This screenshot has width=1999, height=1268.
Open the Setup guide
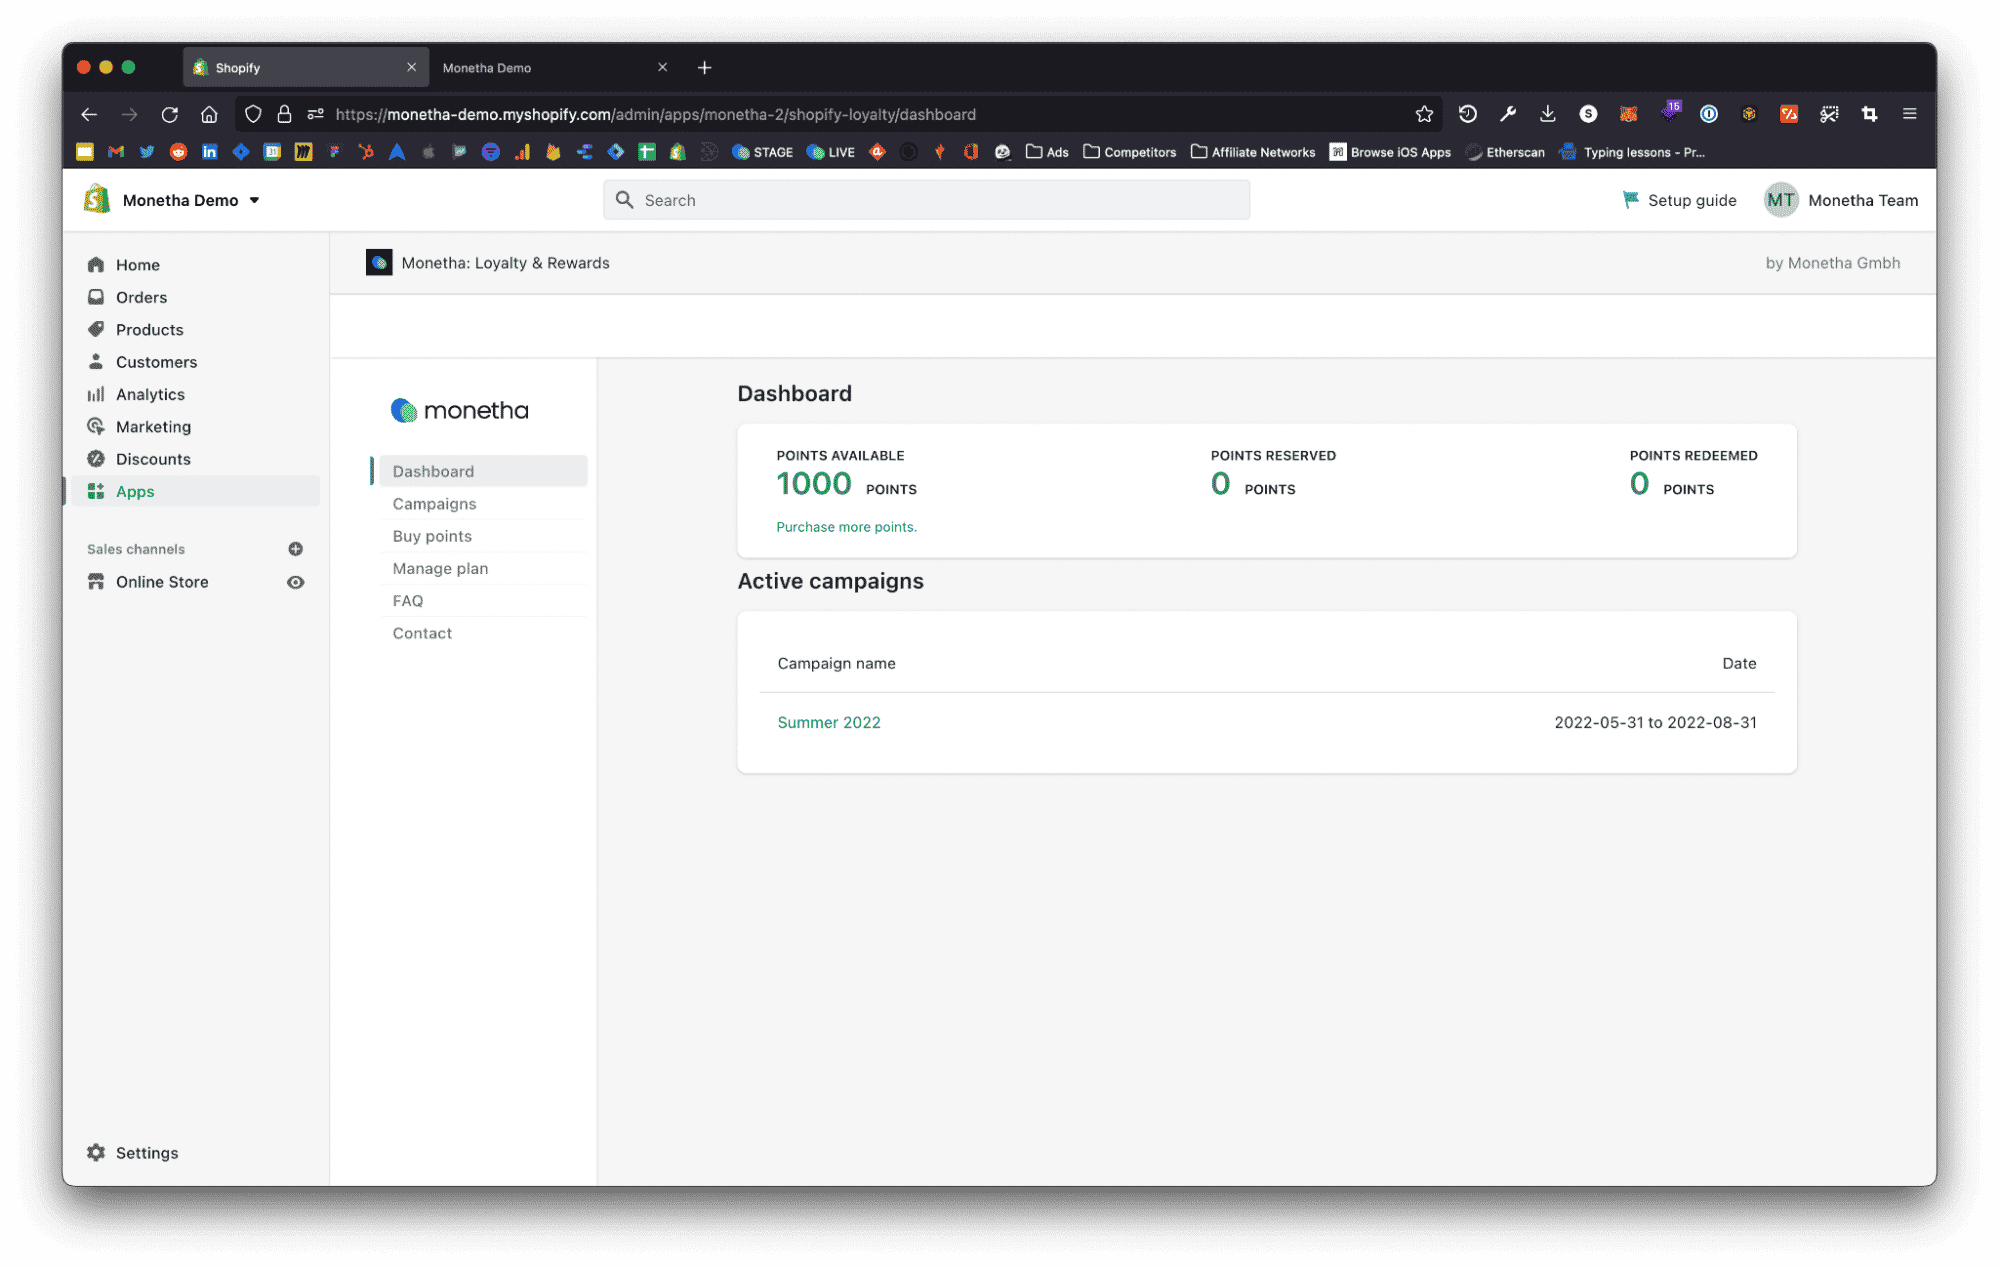click(x=1679, y=200)
